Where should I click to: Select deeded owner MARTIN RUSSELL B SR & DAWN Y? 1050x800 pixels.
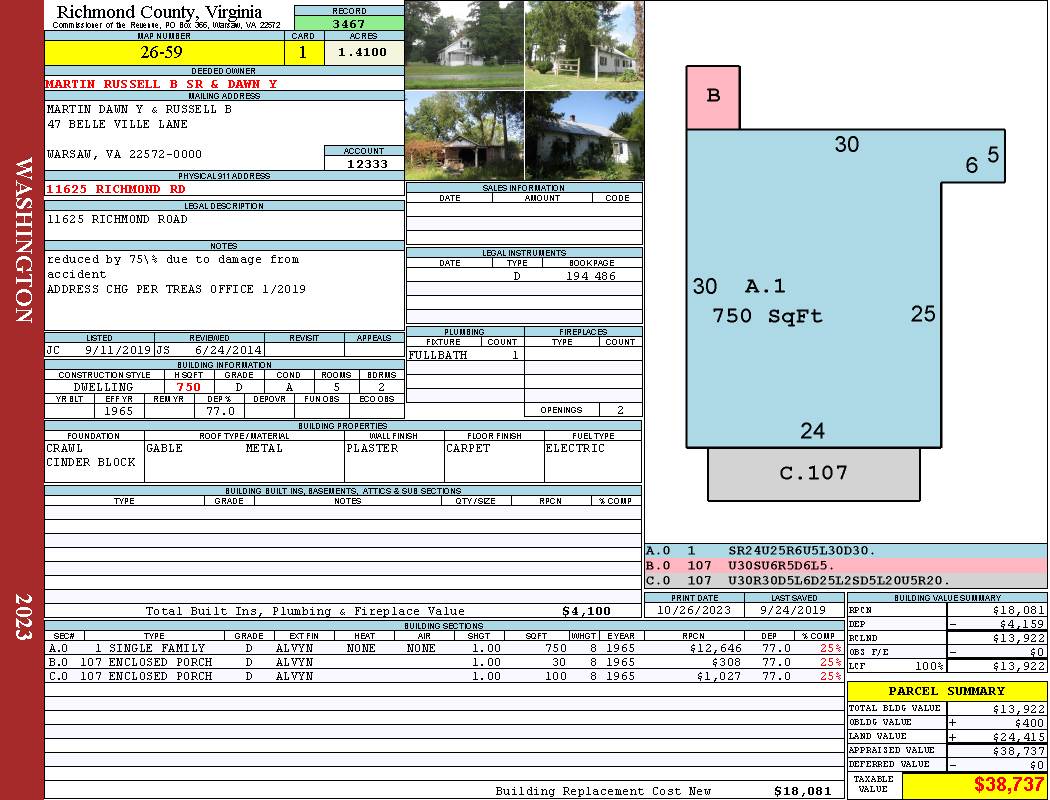pos(161,84)
